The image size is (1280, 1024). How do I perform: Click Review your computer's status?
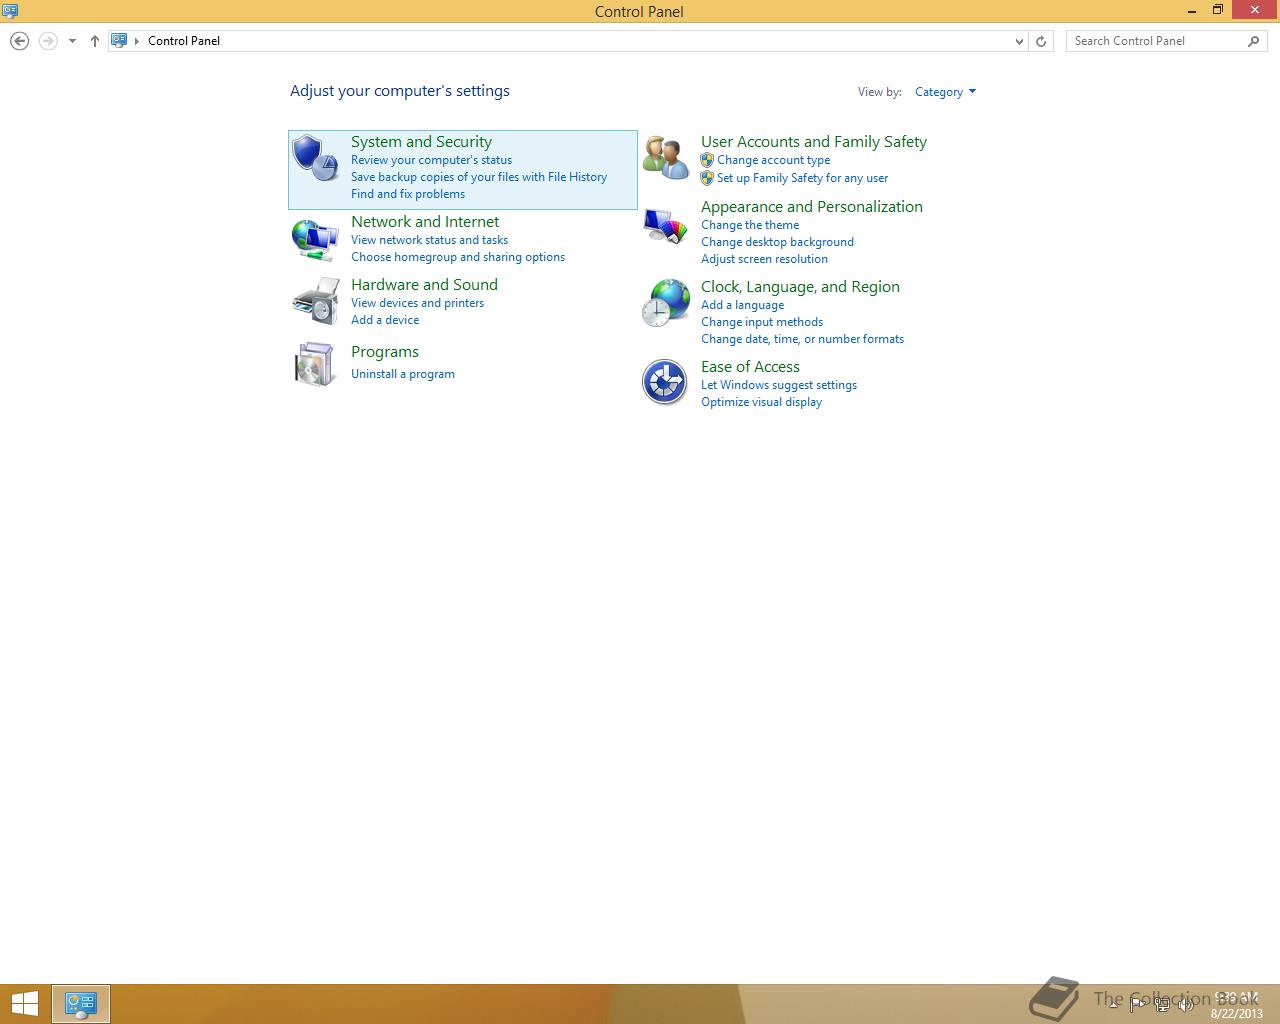point(431,160)
